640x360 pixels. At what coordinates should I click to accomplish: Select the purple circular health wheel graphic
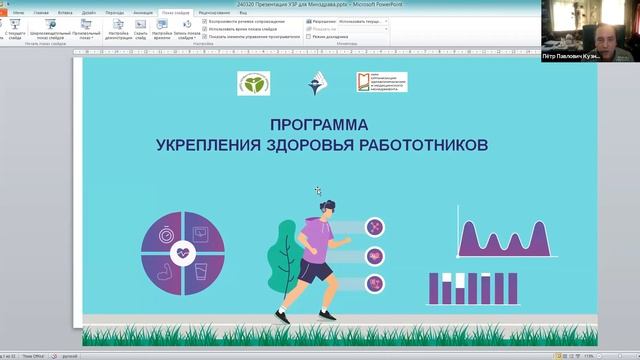click(x=183, y=253)
